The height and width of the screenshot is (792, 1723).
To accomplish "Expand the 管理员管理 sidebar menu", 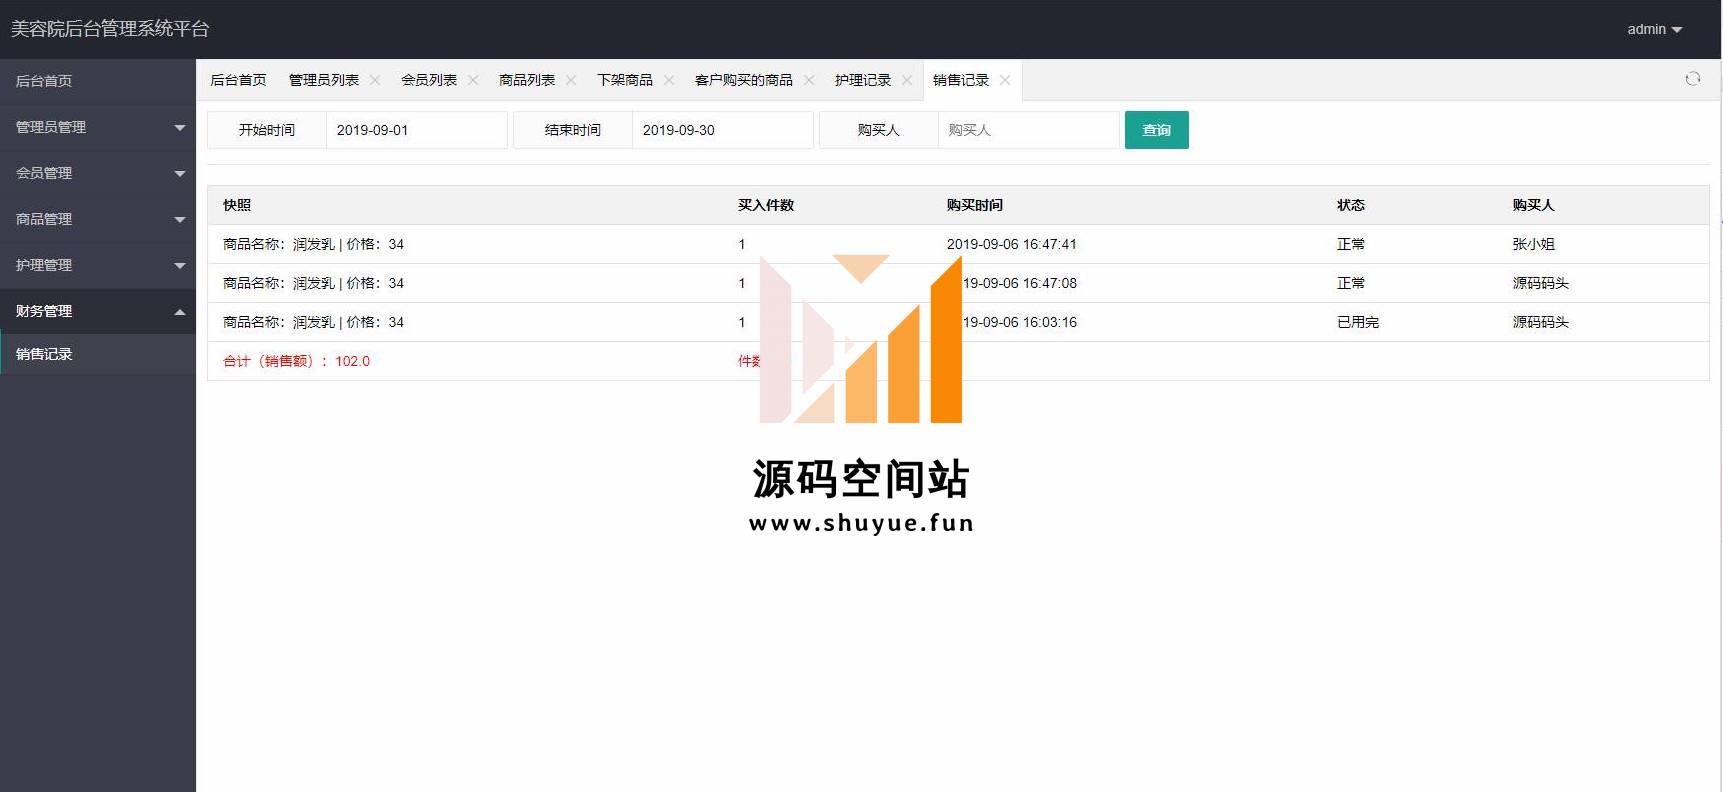I will tap(98, 127).
